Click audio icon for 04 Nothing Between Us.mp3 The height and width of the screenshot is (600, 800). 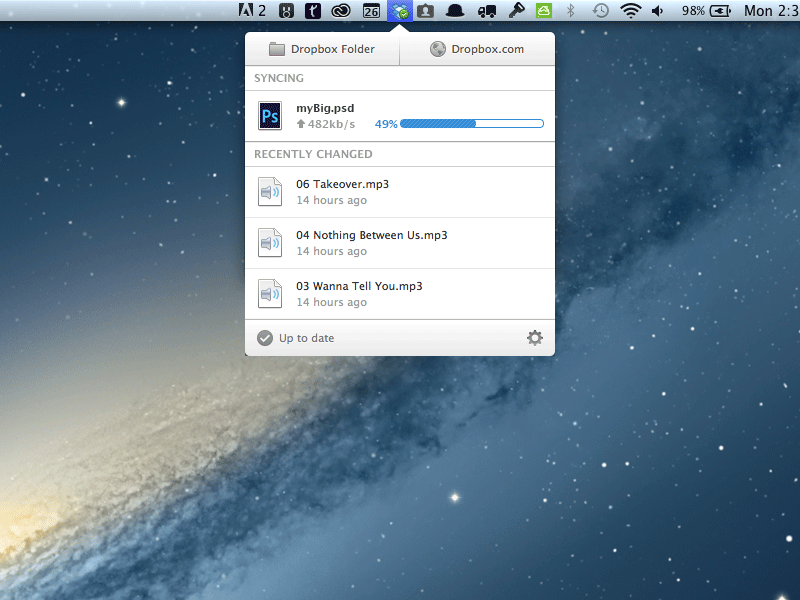click(x=270, y=243)
